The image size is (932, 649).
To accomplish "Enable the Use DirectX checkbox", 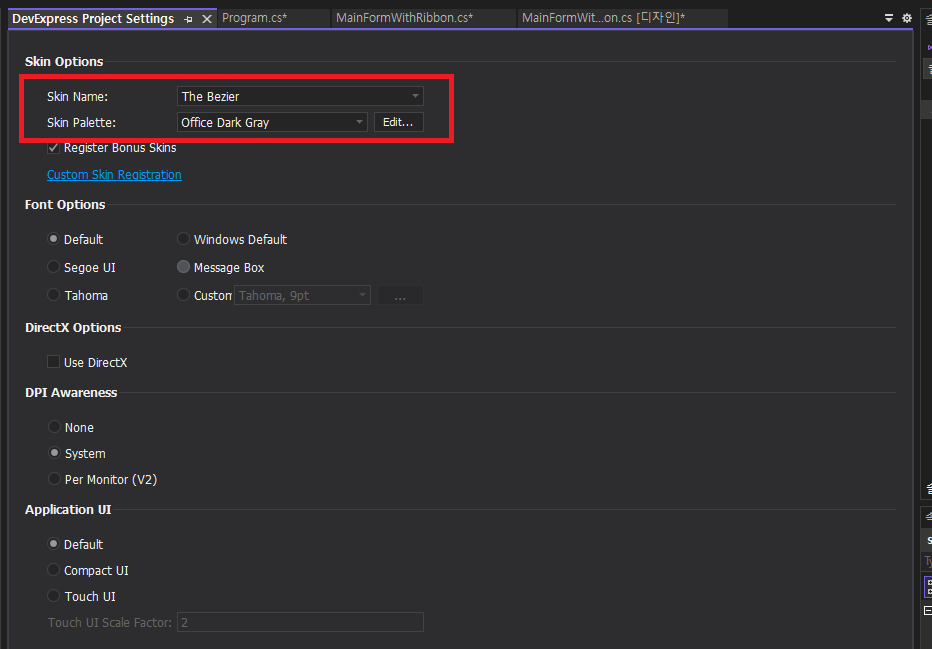I will (53, 362).
